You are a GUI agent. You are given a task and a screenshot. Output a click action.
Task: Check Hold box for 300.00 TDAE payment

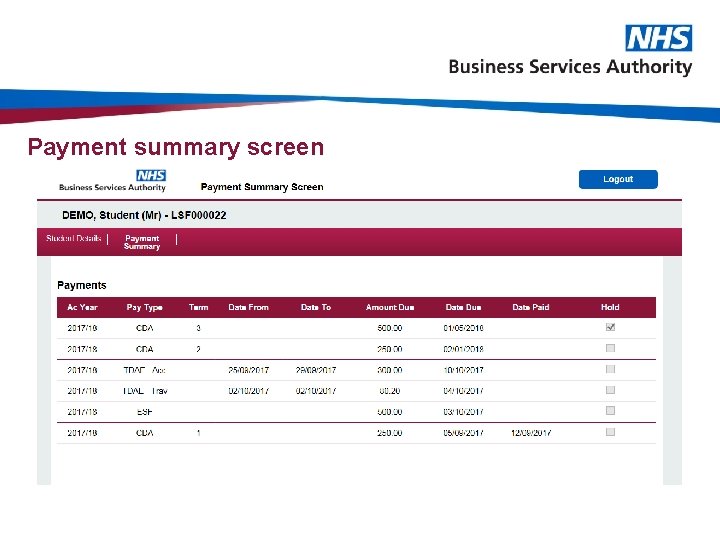(x=610, y=369)
